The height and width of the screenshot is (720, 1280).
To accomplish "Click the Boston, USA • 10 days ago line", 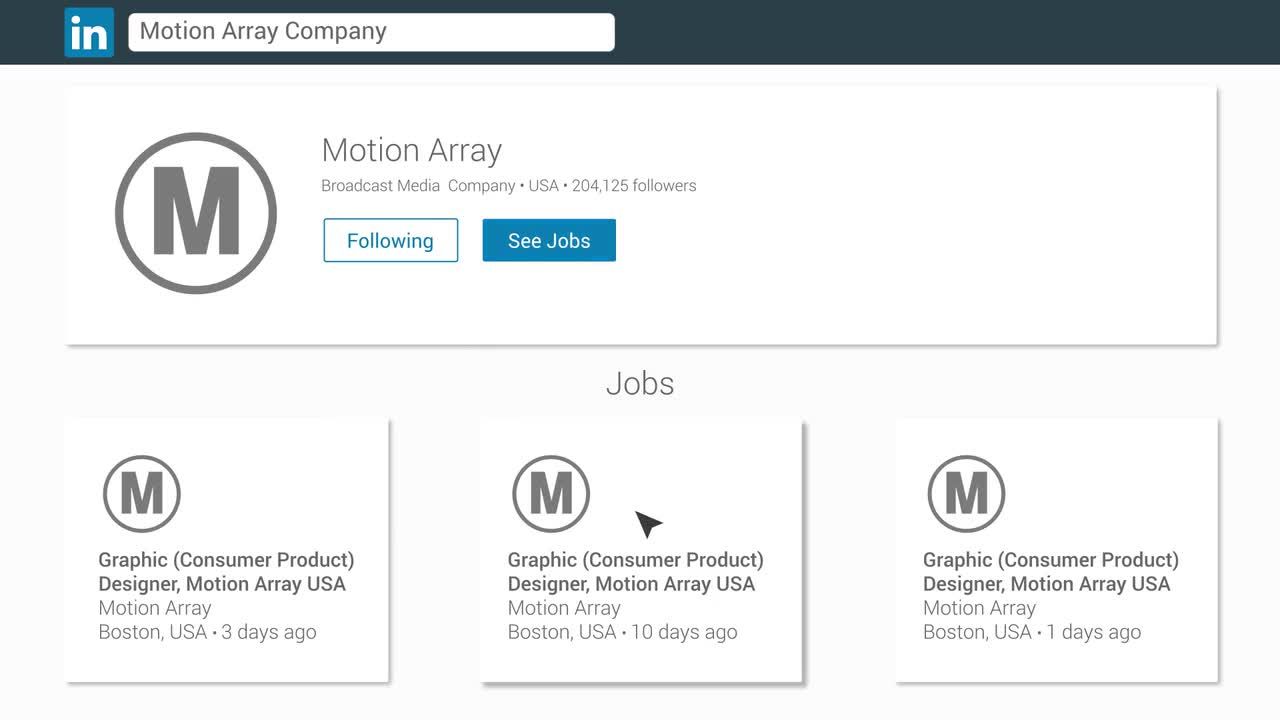I will coord(622,632).
